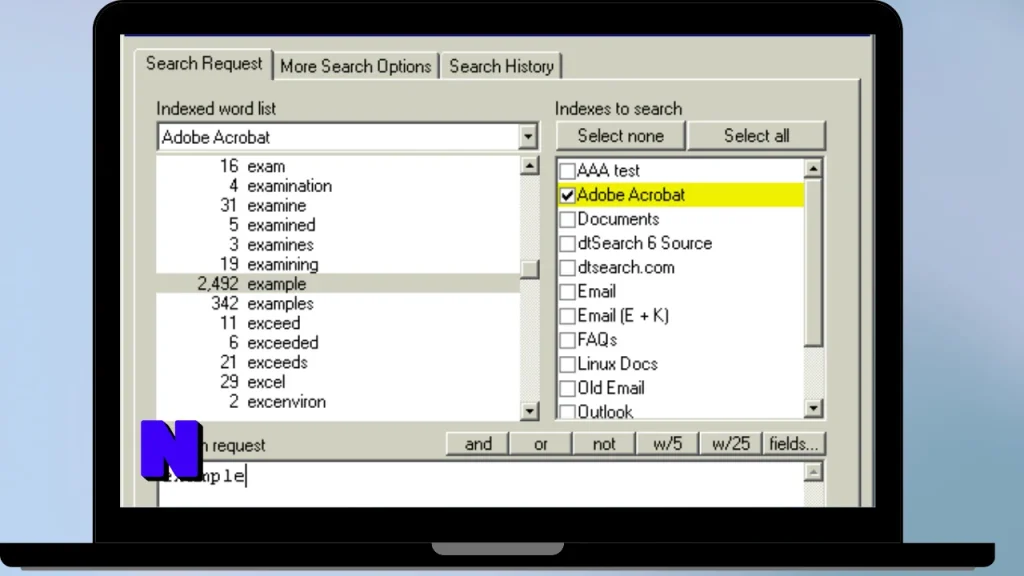Click inside the search request text box
The width and height of the screenshot is (1024, 576).
[x=481, y=484]
